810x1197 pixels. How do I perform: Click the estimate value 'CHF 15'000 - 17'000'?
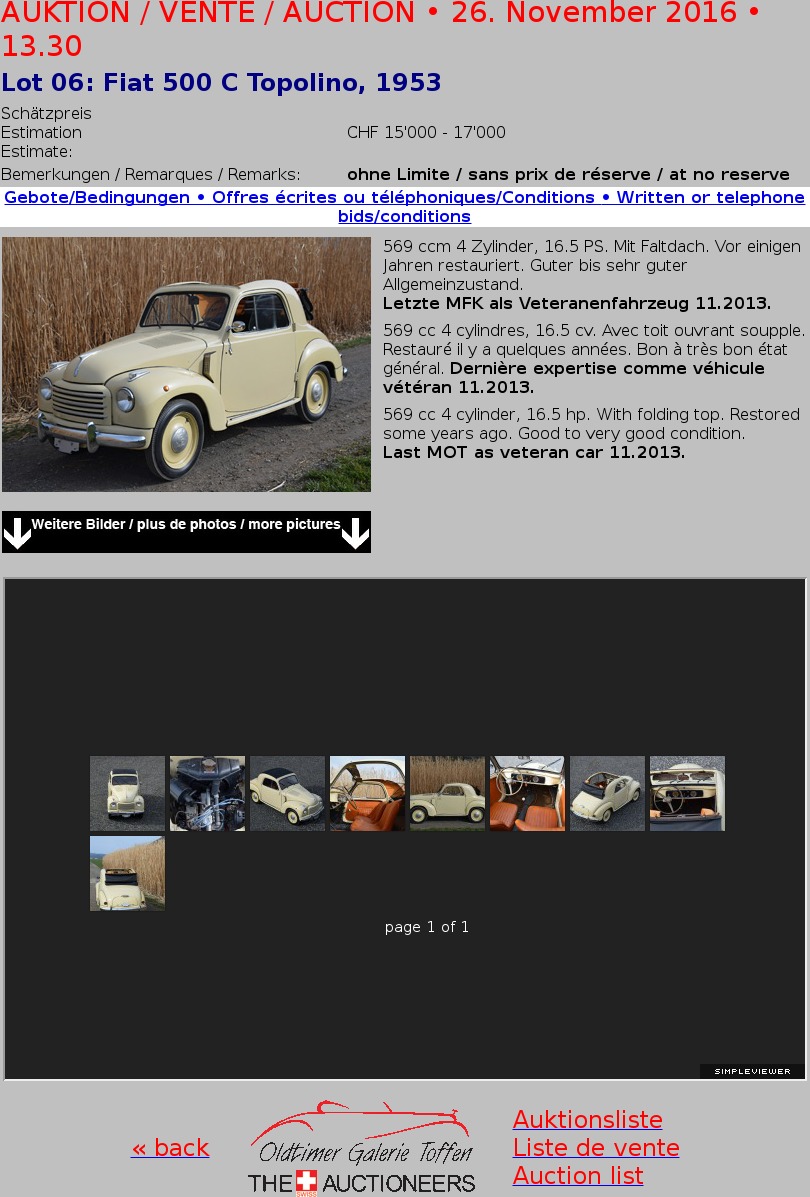(x=426, y=132)
